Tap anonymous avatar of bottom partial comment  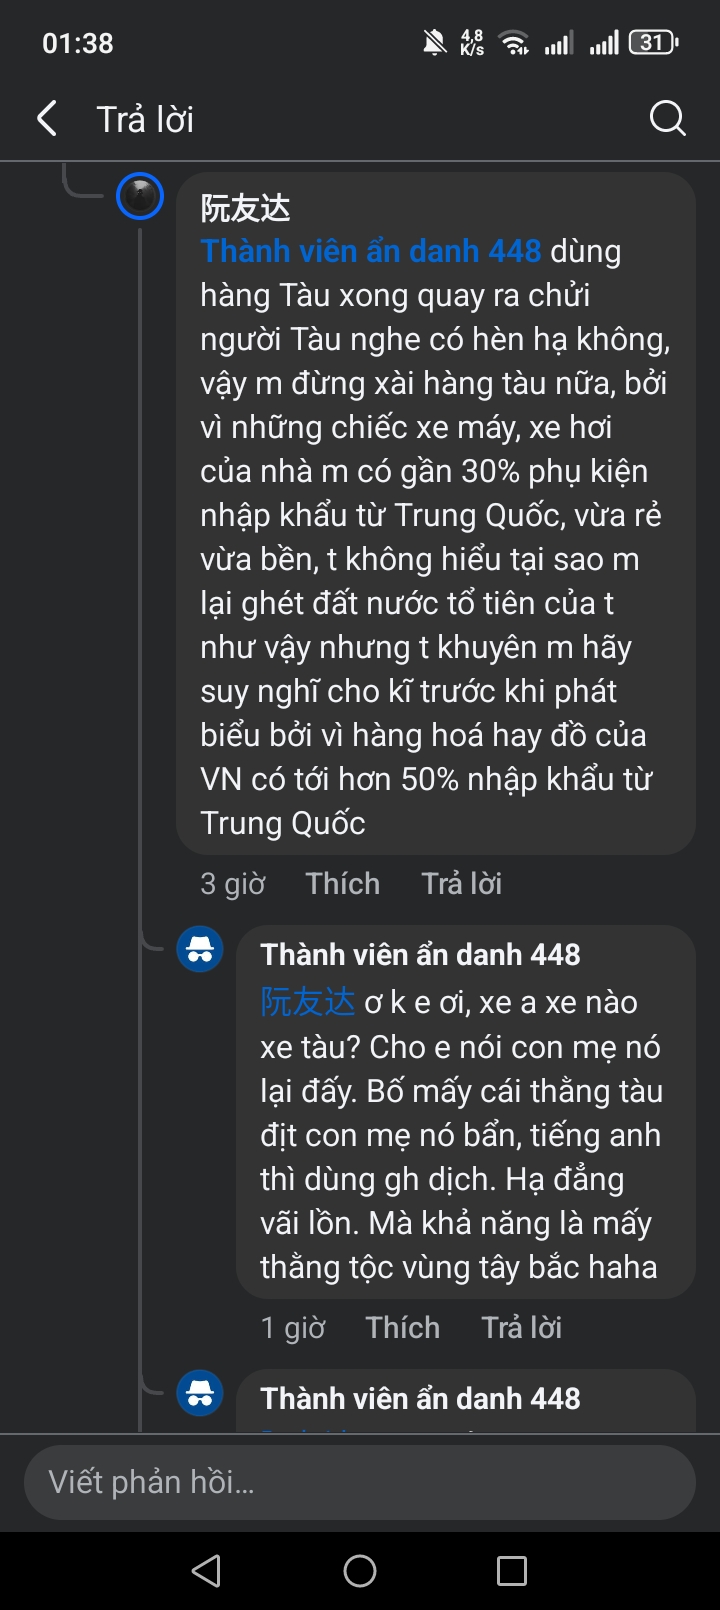click(x=200, y=1393)
